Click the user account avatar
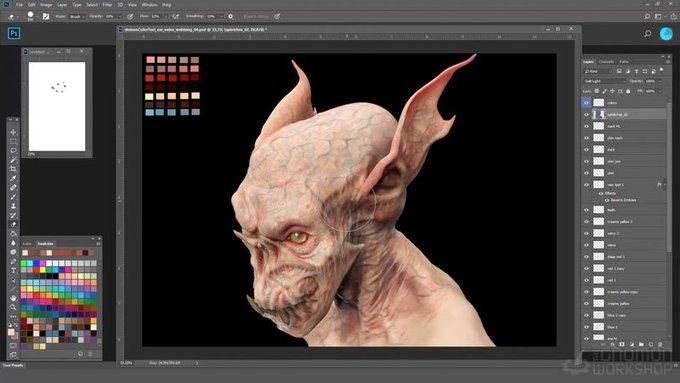This screenshot has width=680, height=383. 666,34
